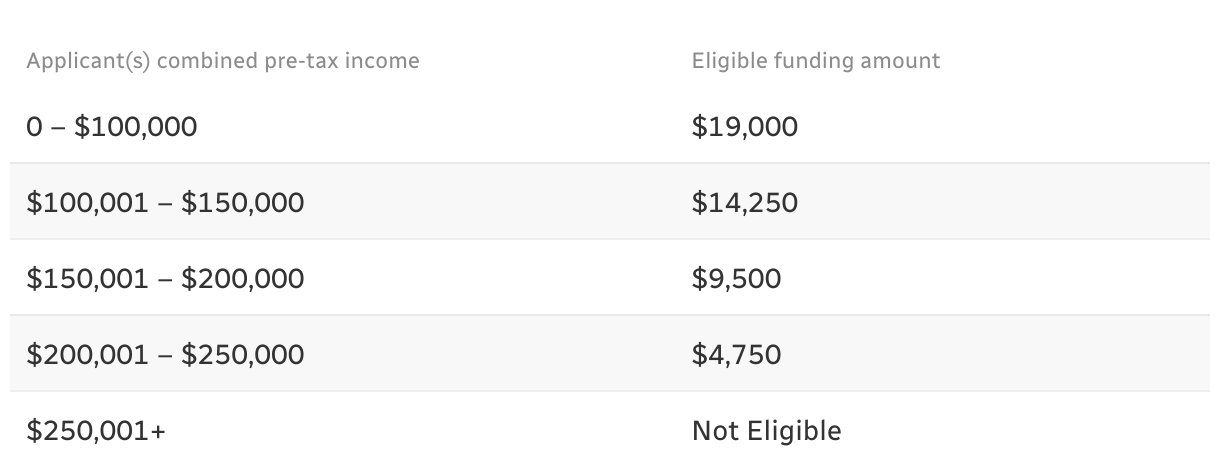Viewport: 1220px width, 476px height.
Task: Click the 'Applicant(s) combined pre-tax income' column header
Action: point(223,61)
